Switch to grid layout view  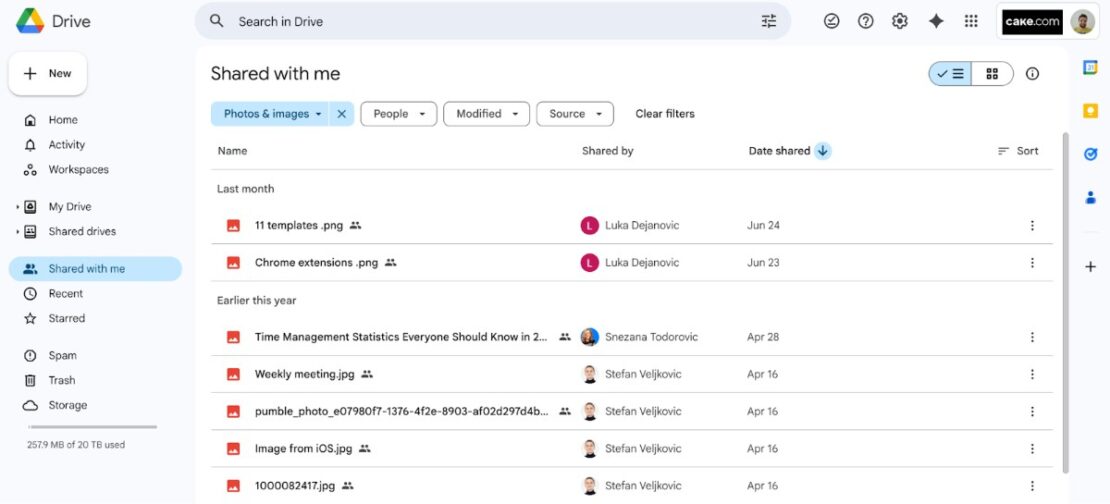pos(992,74)
